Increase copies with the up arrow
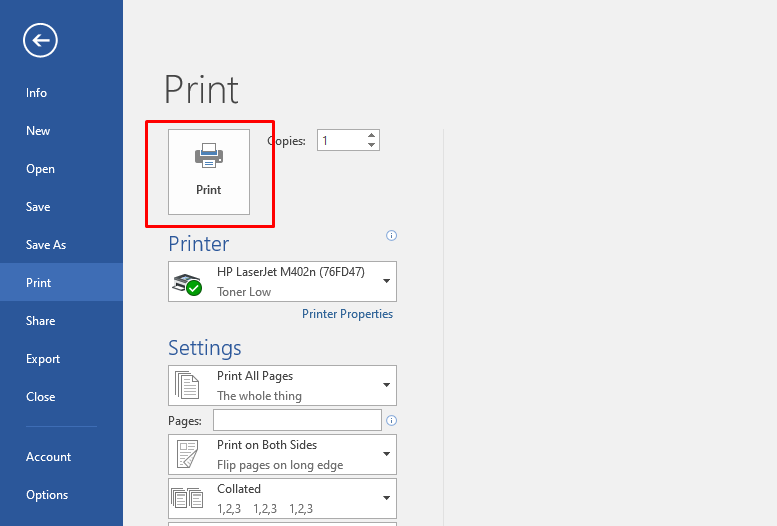 tap(372, 135)
